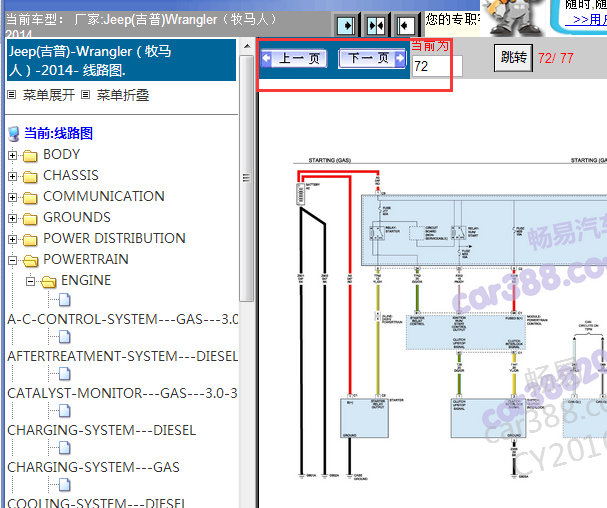Click document icon above CHARGING-SYSTEM---GAS
607x508 pixels.
65,448
